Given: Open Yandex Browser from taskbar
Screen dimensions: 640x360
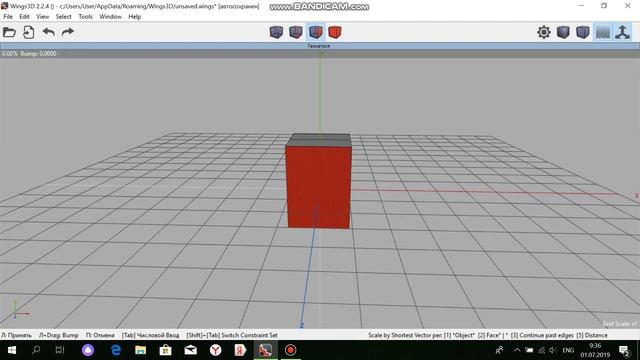Looking at the screenshot, I should click(x=216, y=350).
